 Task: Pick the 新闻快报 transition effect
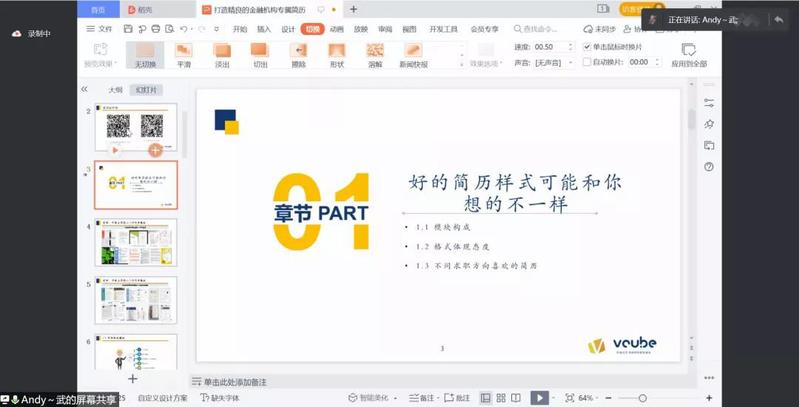413,54
